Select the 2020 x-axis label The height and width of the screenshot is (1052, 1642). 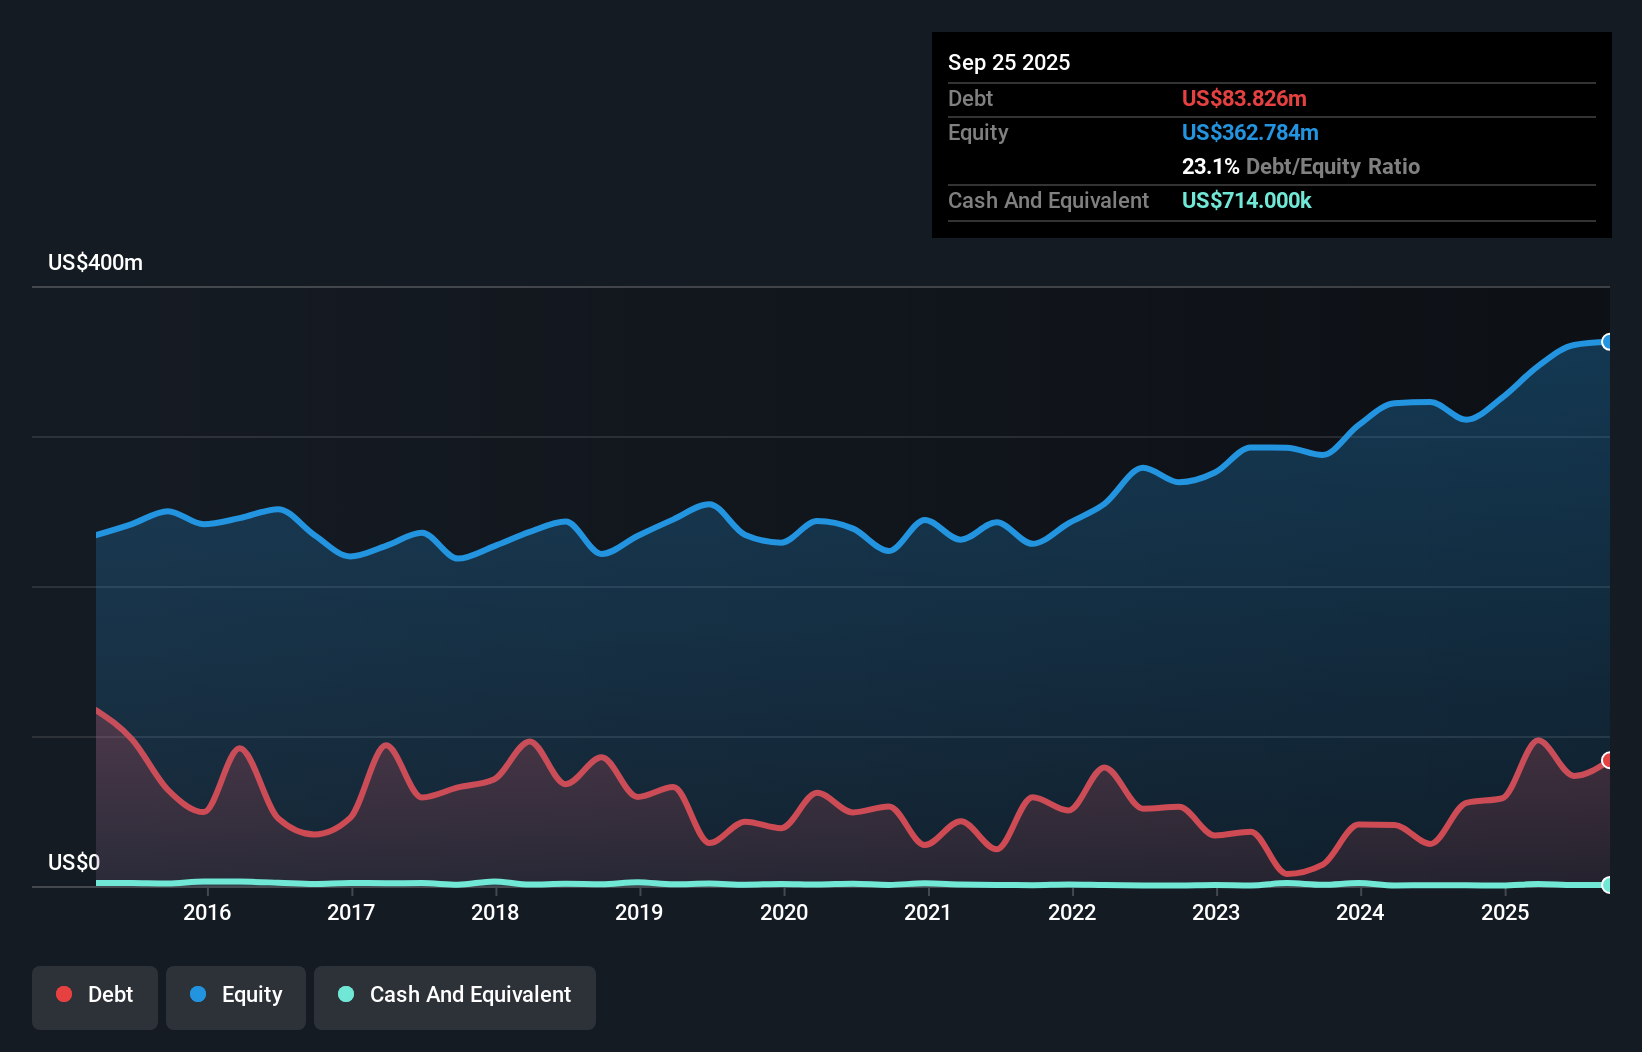pyautogui.click(x=784, y=912)
